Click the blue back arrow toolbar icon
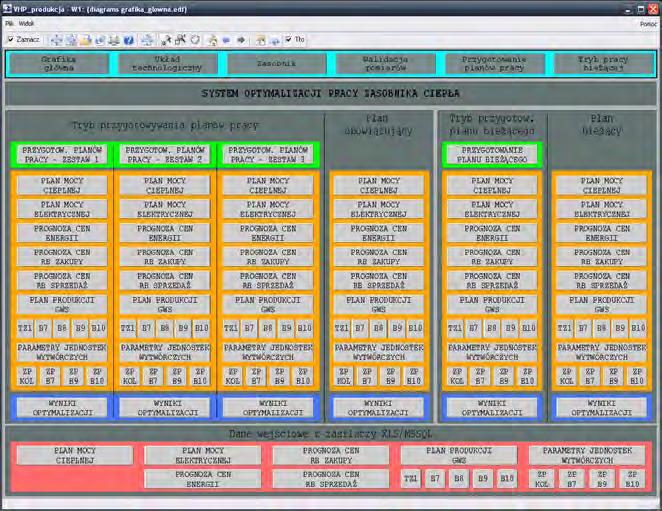 226,40
